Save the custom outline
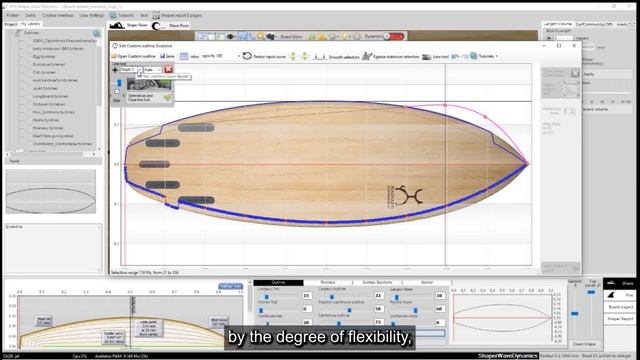This screenshot has height=360, width=640. [x=167, y=56]
